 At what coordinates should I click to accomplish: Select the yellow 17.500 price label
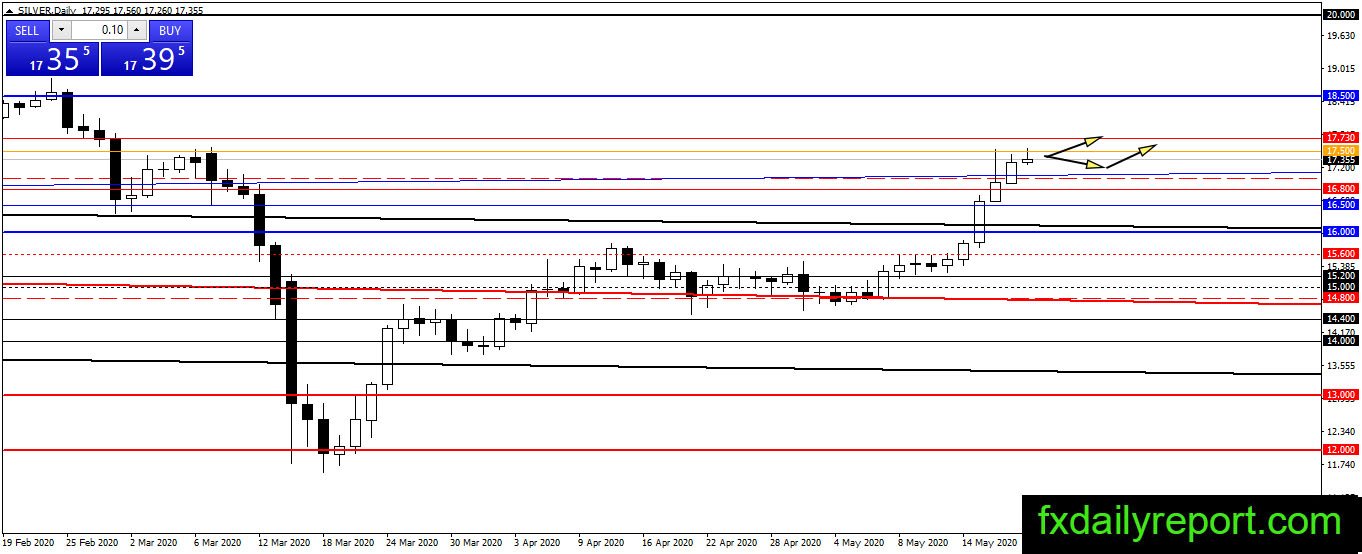(1340, 150)
